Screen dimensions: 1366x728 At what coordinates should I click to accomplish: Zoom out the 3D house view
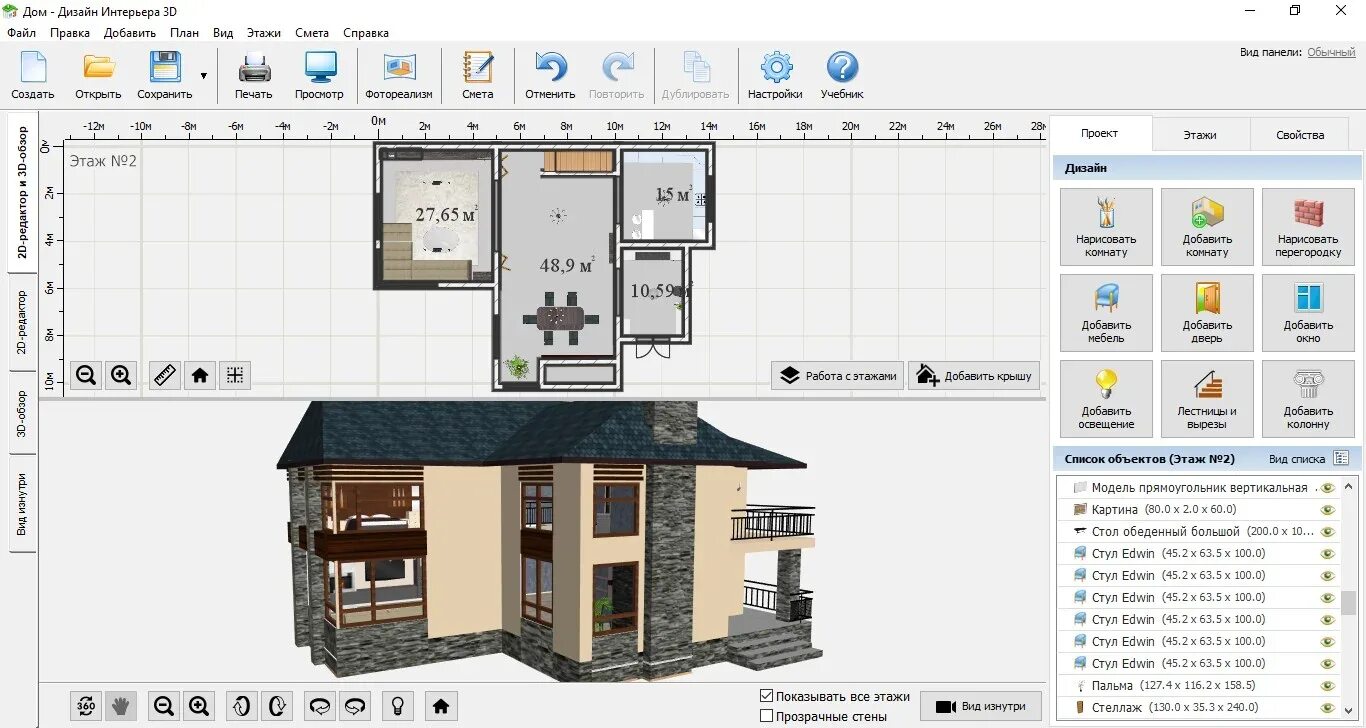tap(164, 706)
